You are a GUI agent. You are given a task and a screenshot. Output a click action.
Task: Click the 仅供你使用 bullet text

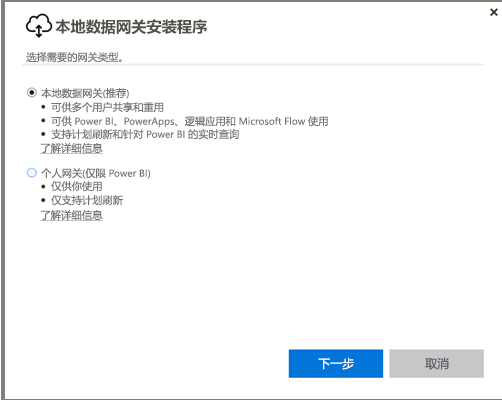(x=77, y=186)
